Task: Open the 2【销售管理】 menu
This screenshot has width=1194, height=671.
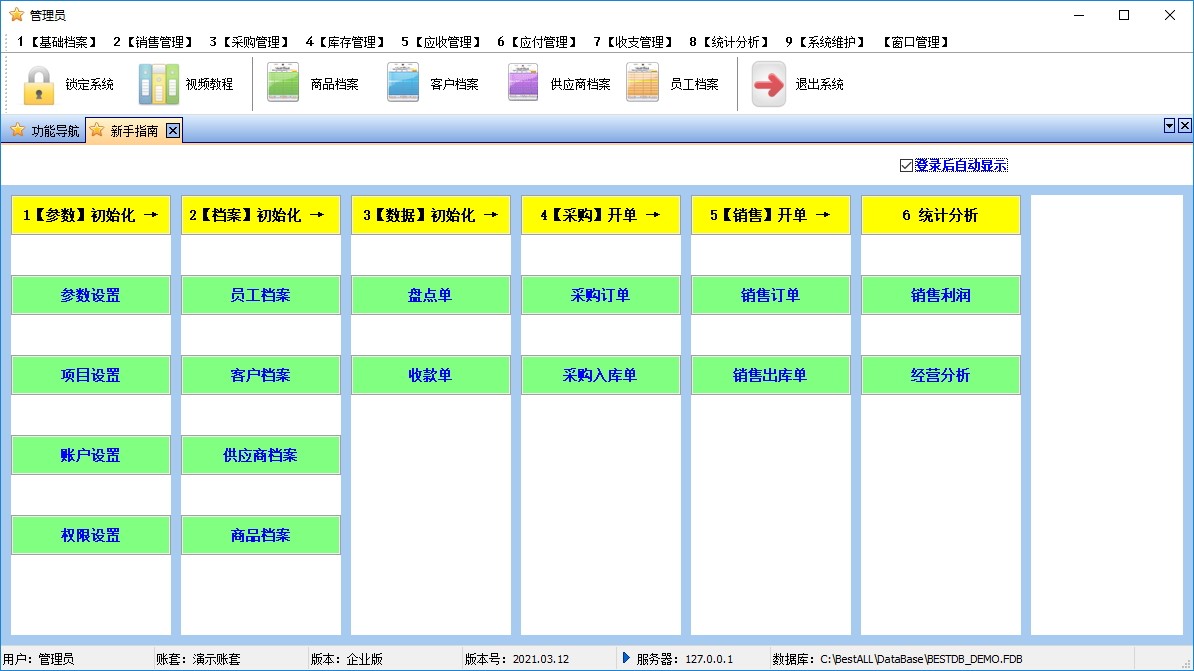Action: [x=152, y=42]
